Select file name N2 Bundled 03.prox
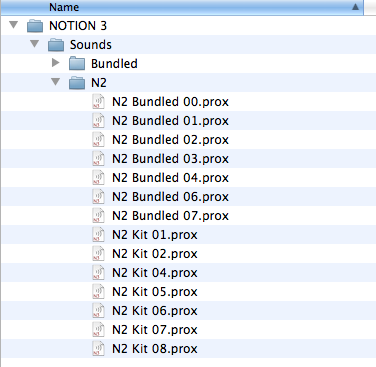The height and width of the screenshot is (367, 376). coord(171,159)
